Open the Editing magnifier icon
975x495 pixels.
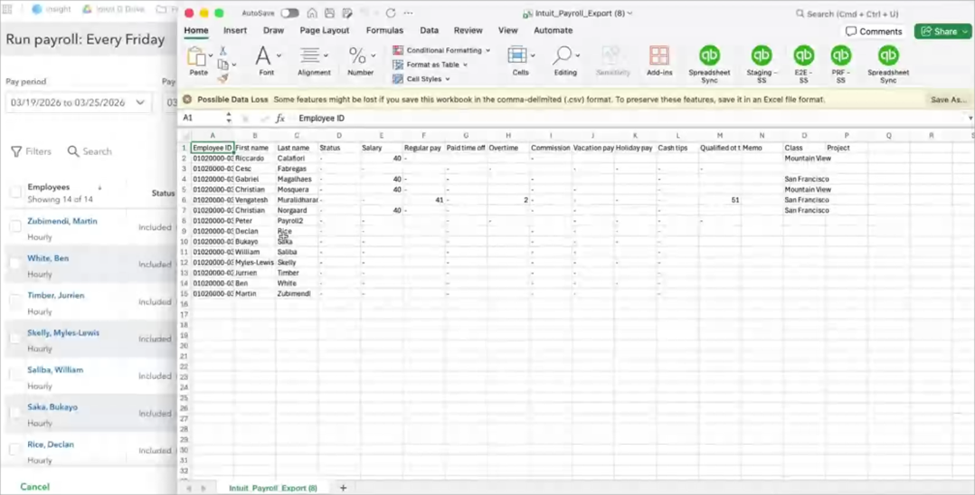pos(565,56)
